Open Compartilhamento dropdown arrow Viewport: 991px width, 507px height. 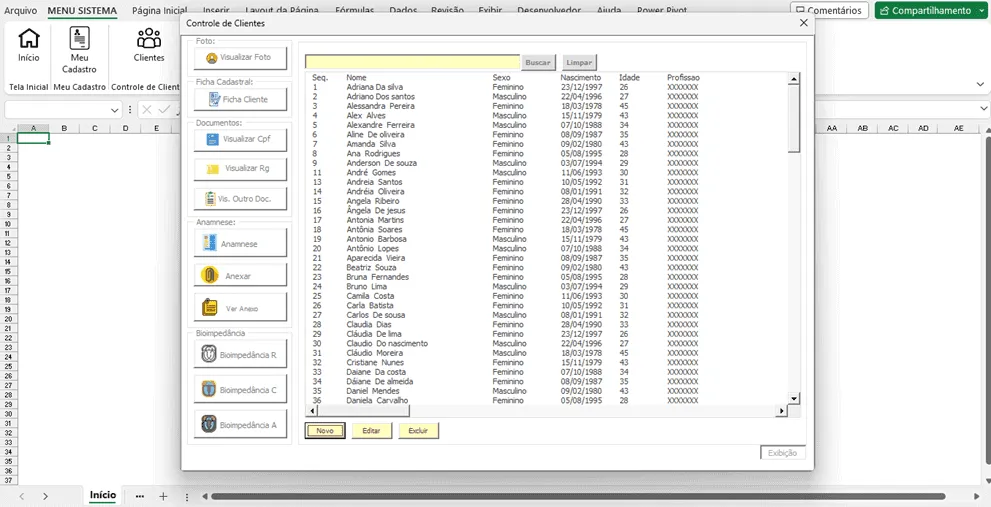click(x=982, y=11)
